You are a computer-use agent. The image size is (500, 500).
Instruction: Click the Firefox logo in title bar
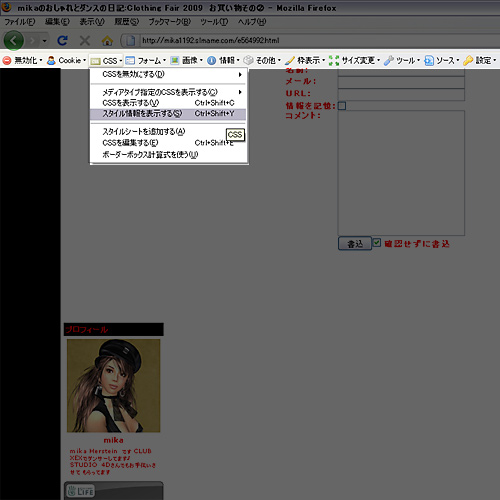tap(7, 7)
